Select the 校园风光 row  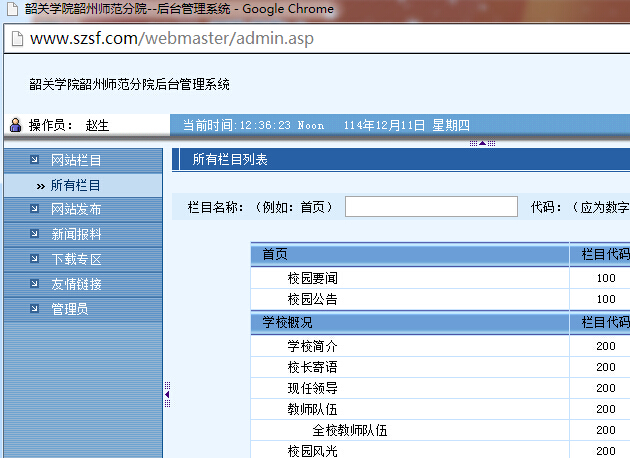tap(440, 450)
